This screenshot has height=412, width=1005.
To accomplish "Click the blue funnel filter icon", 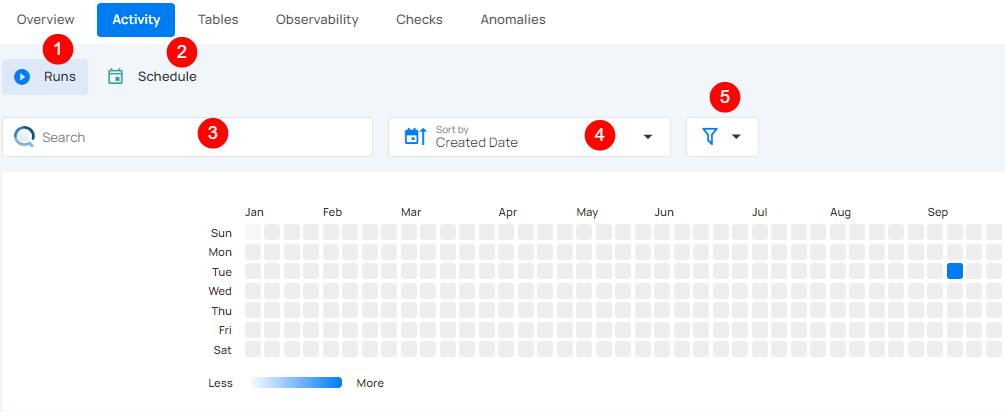I will click(x=710, y=137).
